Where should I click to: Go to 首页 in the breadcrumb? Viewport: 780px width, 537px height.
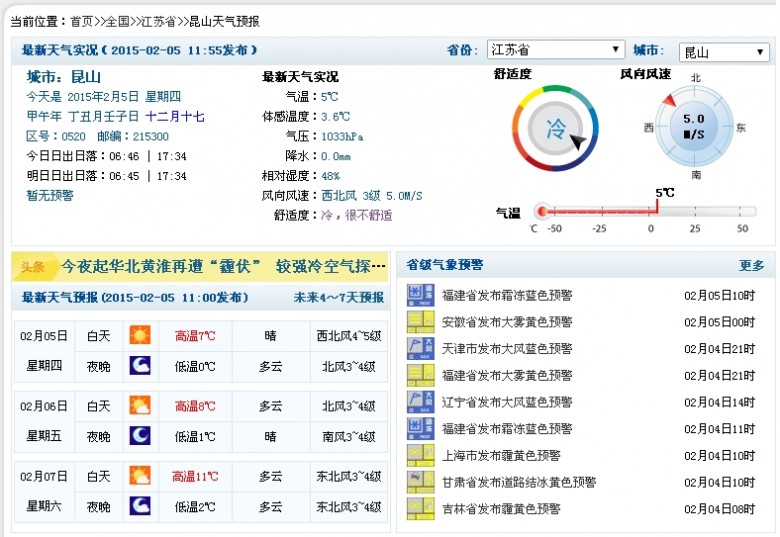82,20
